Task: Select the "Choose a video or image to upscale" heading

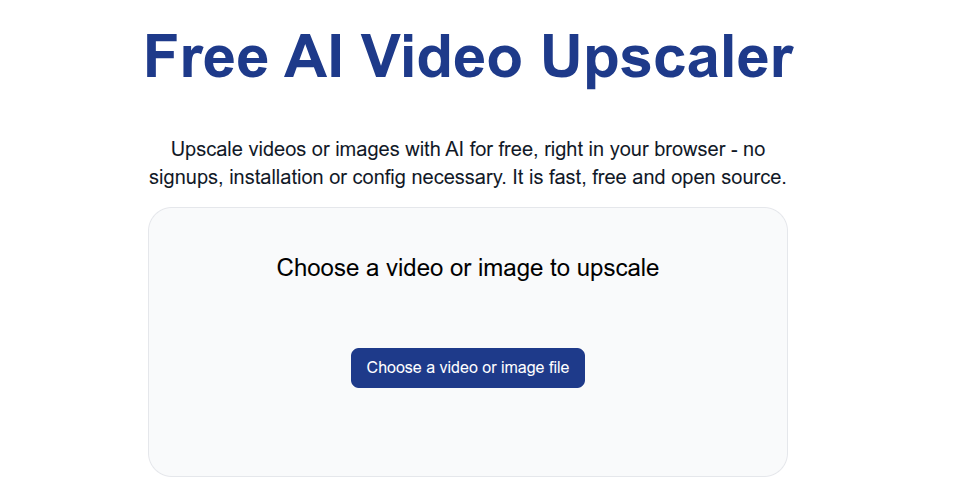Action: click(x=468, y=268)
